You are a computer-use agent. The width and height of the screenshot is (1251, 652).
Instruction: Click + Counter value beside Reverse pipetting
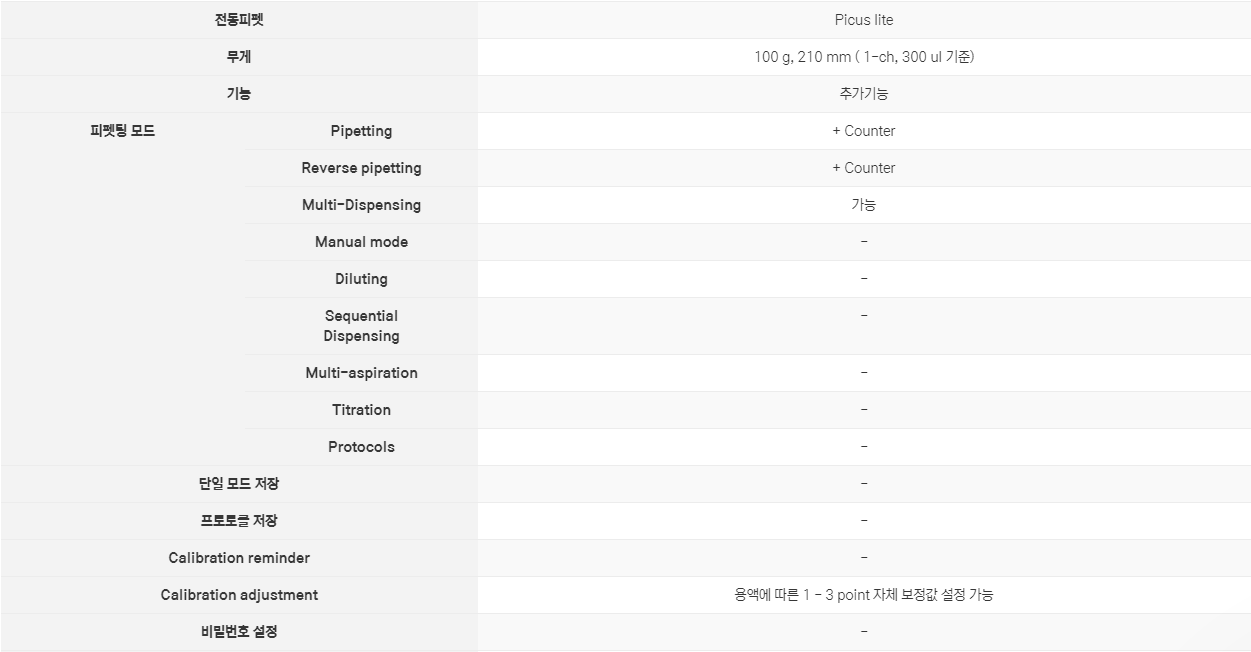click(864, 168)
